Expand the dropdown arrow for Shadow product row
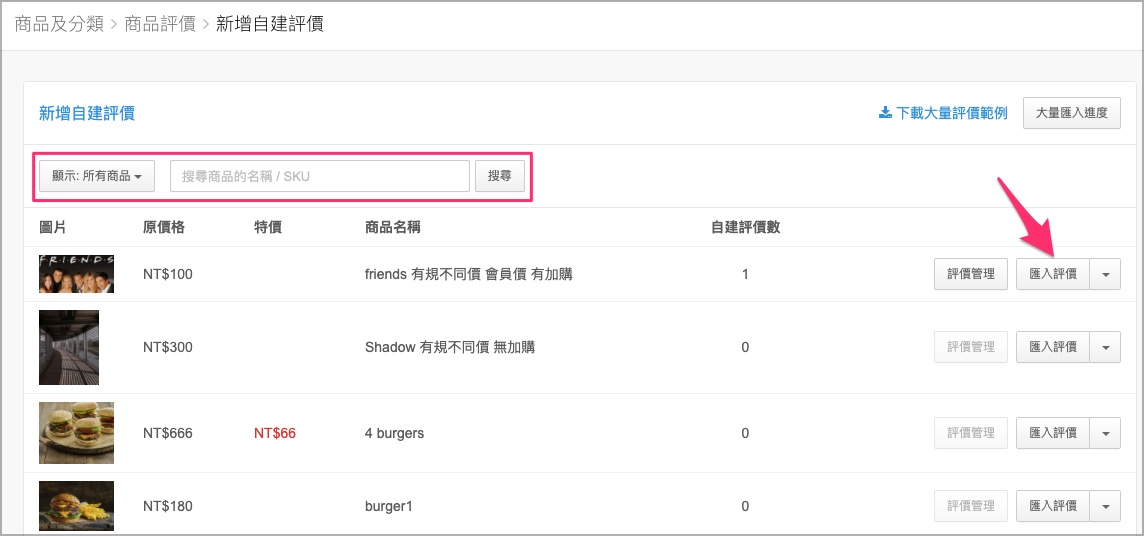The height and width of the screenshot is (536, 1144). [1105, 347]
